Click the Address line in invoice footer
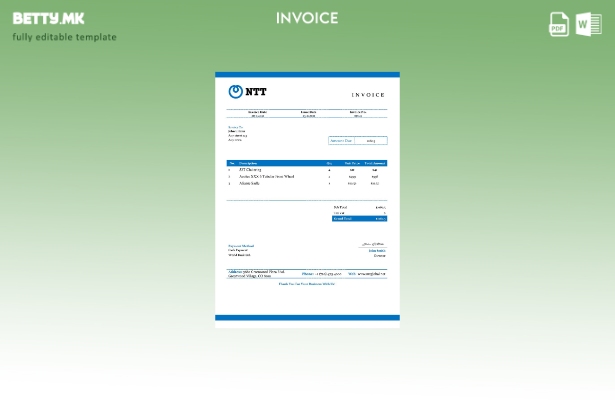615x400 pixels. coord(256,273)
